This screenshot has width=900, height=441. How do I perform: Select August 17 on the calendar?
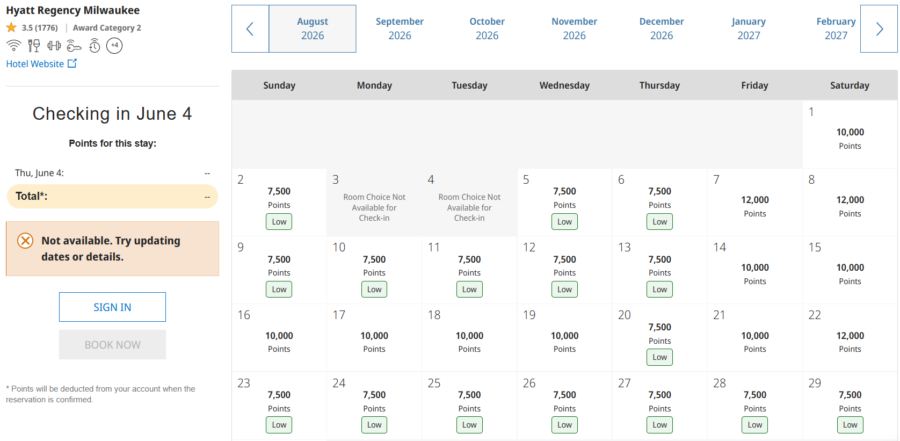point(374,338)
